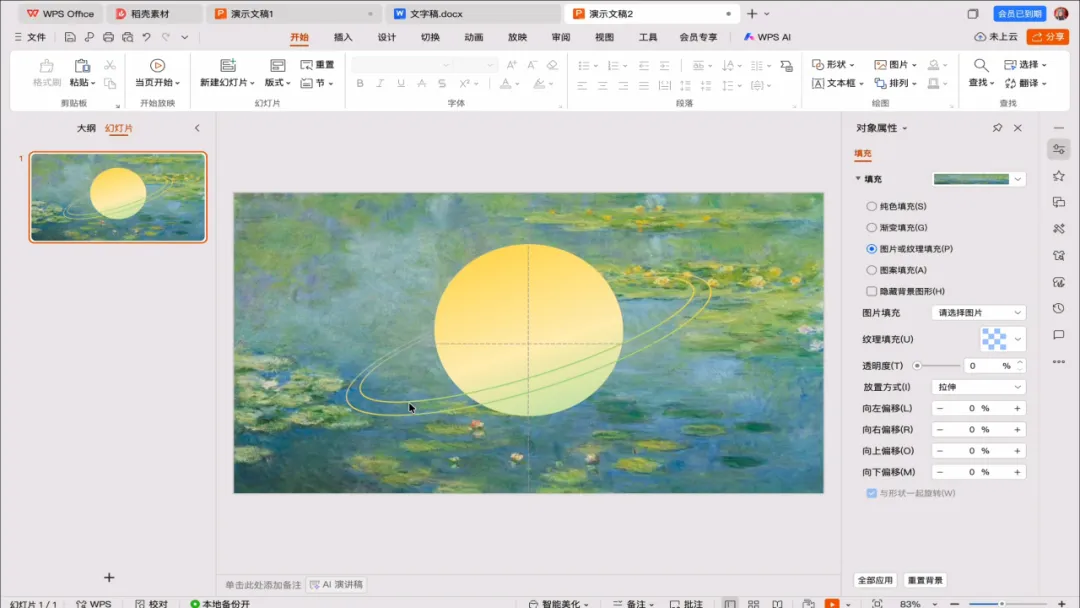
Task: Click the Undo arrow icon
Action: pos(147,37)
